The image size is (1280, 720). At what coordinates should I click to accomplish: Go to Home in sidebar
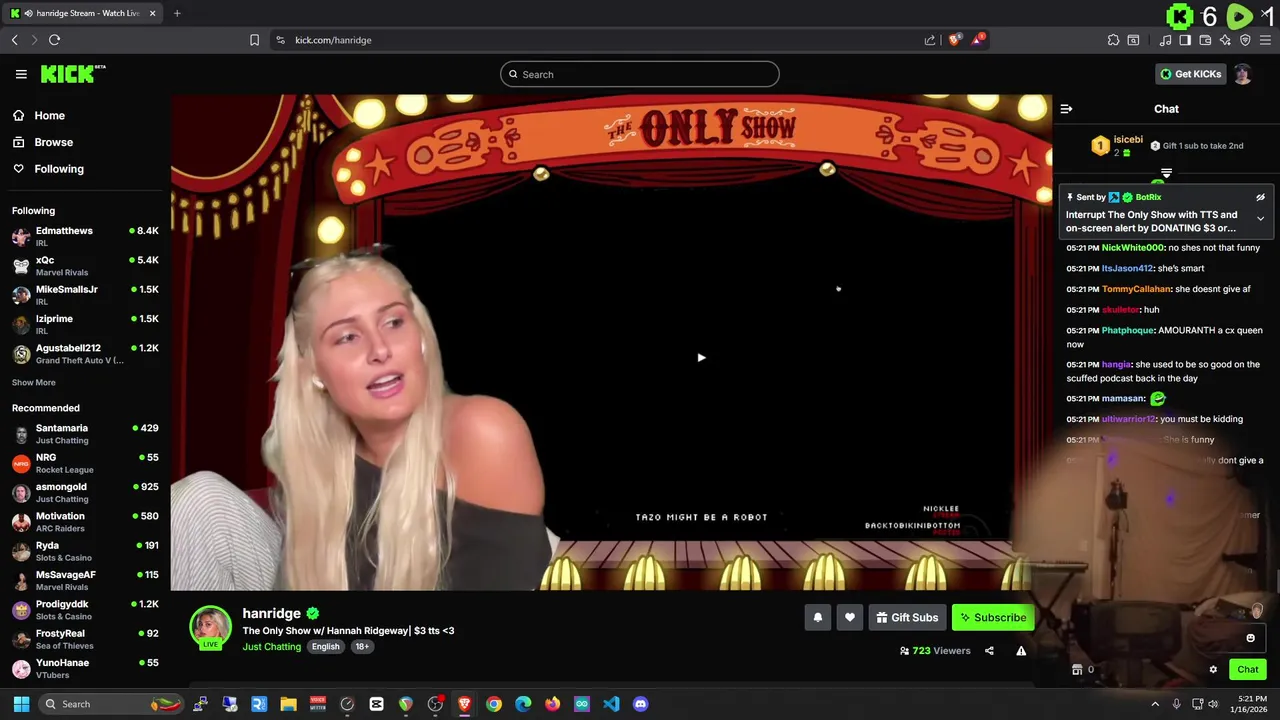point(39,115)
